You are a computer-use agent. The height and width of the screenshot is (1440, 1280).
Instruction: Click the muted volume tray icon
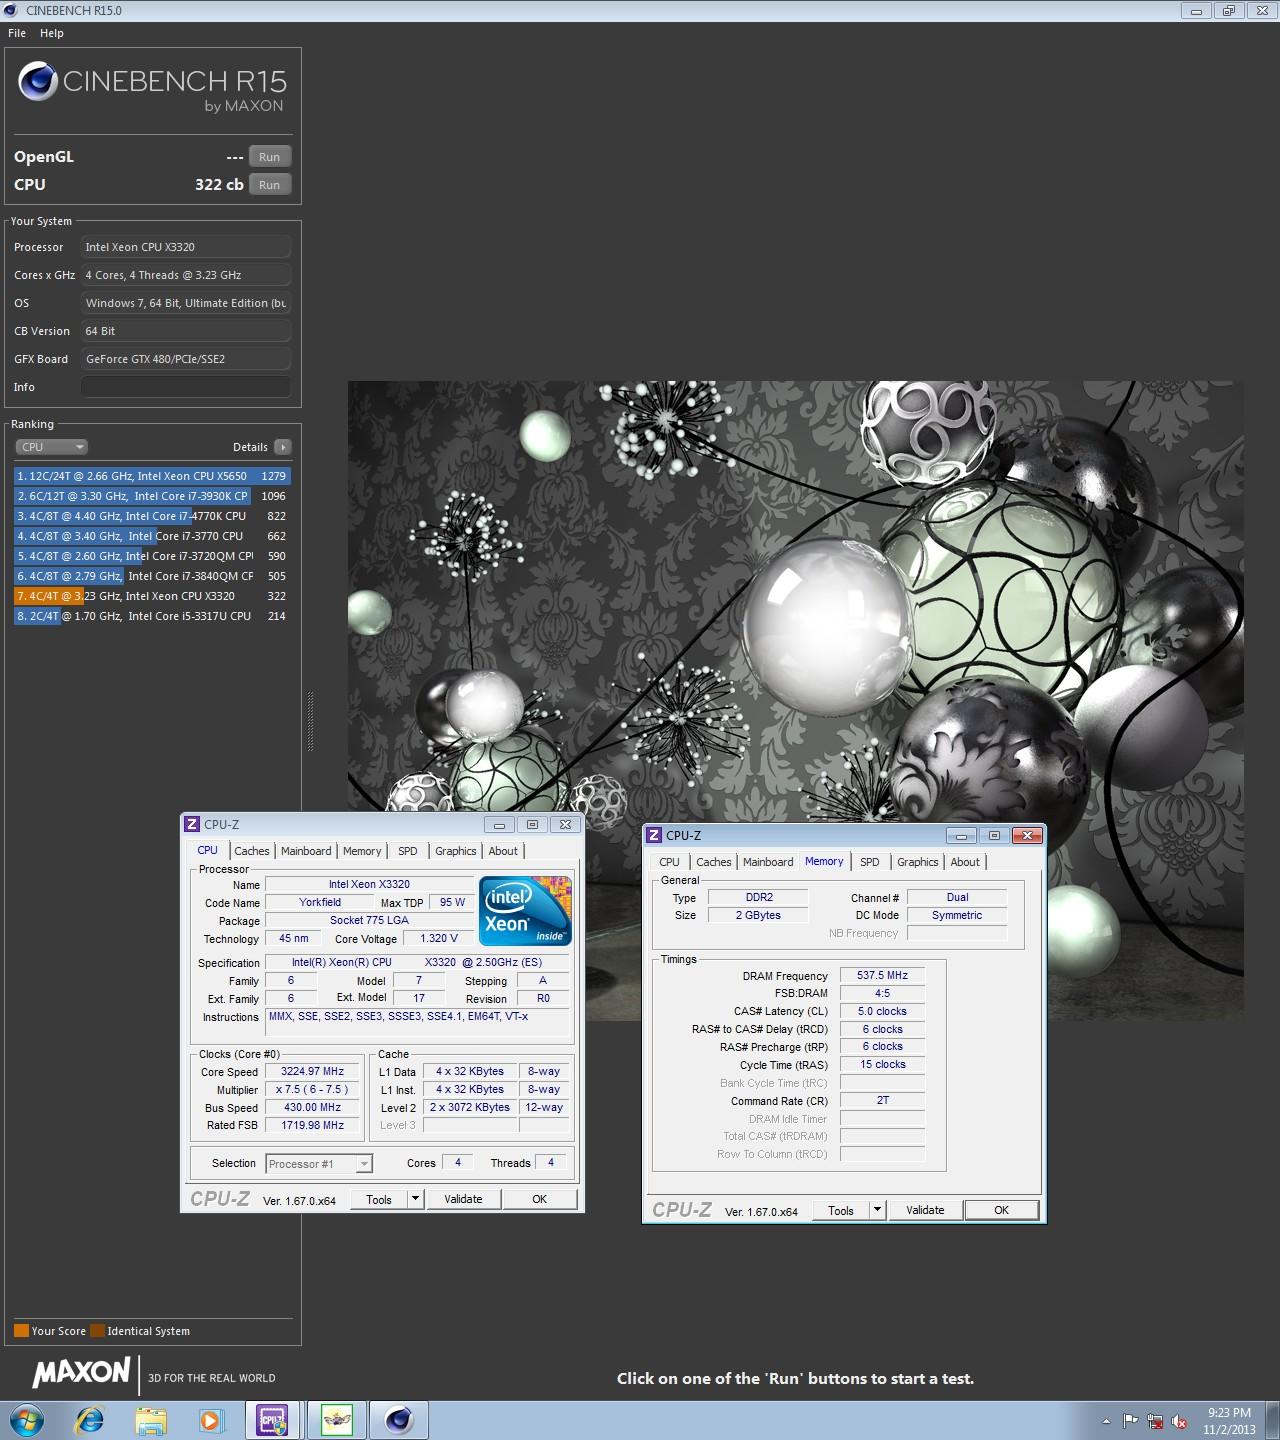(x=1179, y=1421)
